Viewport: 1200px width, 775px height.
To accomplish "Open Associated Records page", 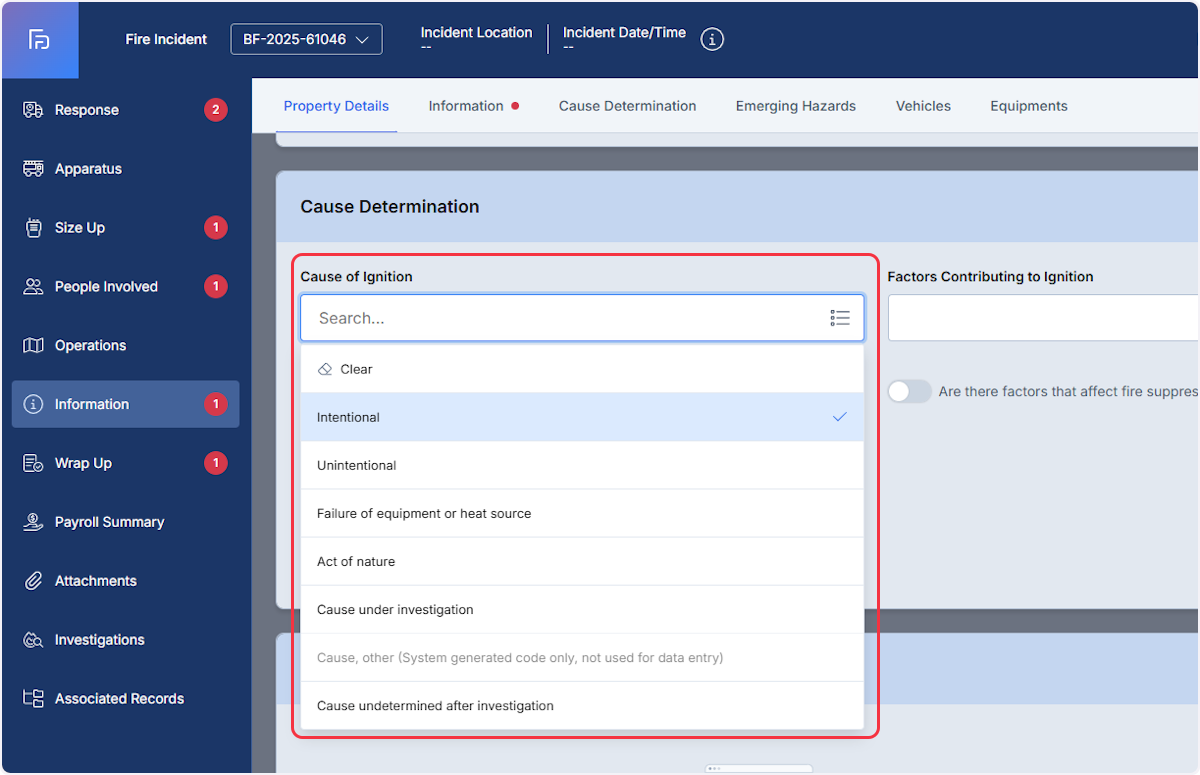I will click(125, 699).
